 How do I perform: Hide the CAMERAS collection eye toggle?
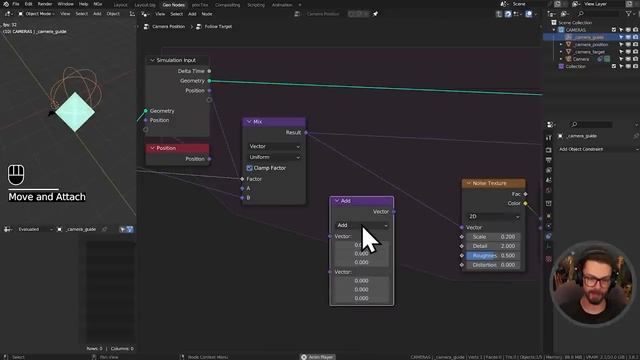[x=628, y=30]
